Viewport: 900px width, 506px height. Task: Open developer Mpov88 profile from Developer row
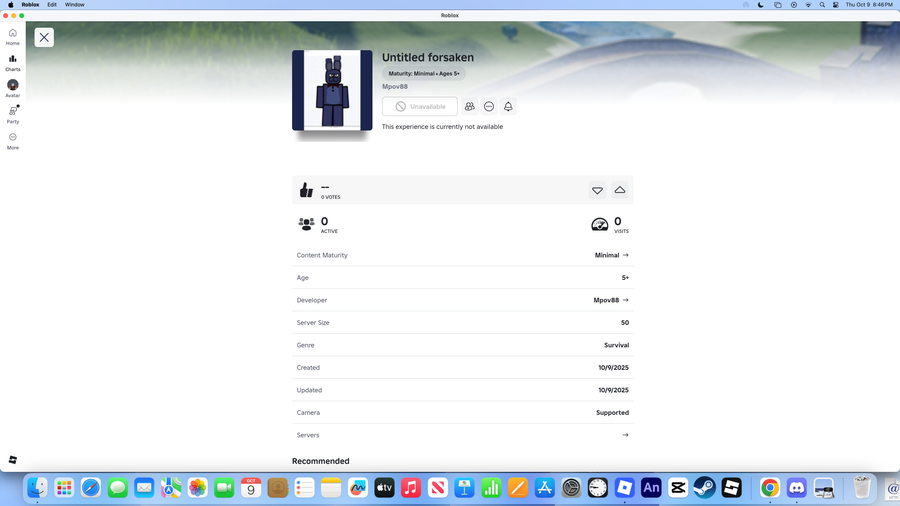pos(611,300)
